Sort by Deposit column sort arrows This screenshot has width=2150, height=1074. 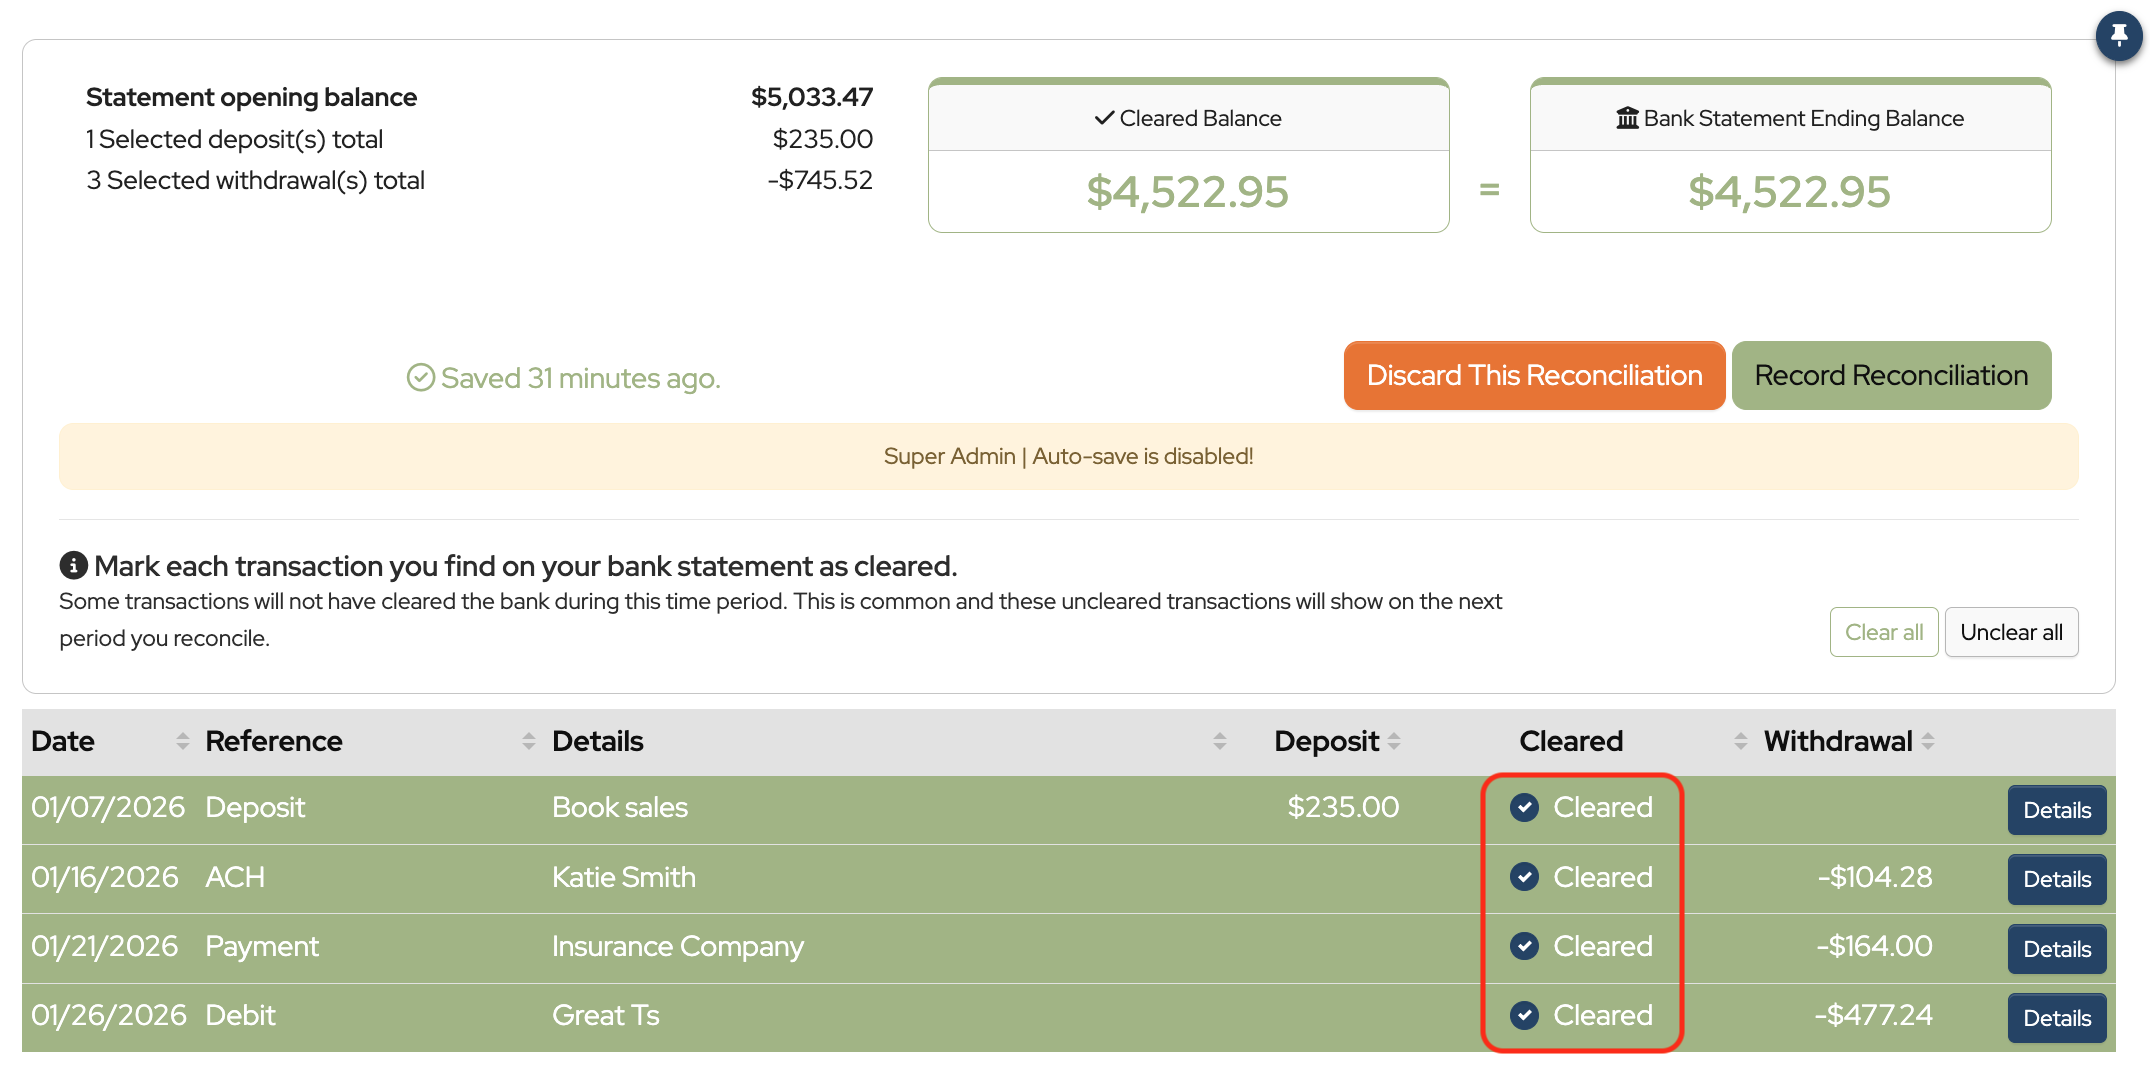pos(1394,741)
